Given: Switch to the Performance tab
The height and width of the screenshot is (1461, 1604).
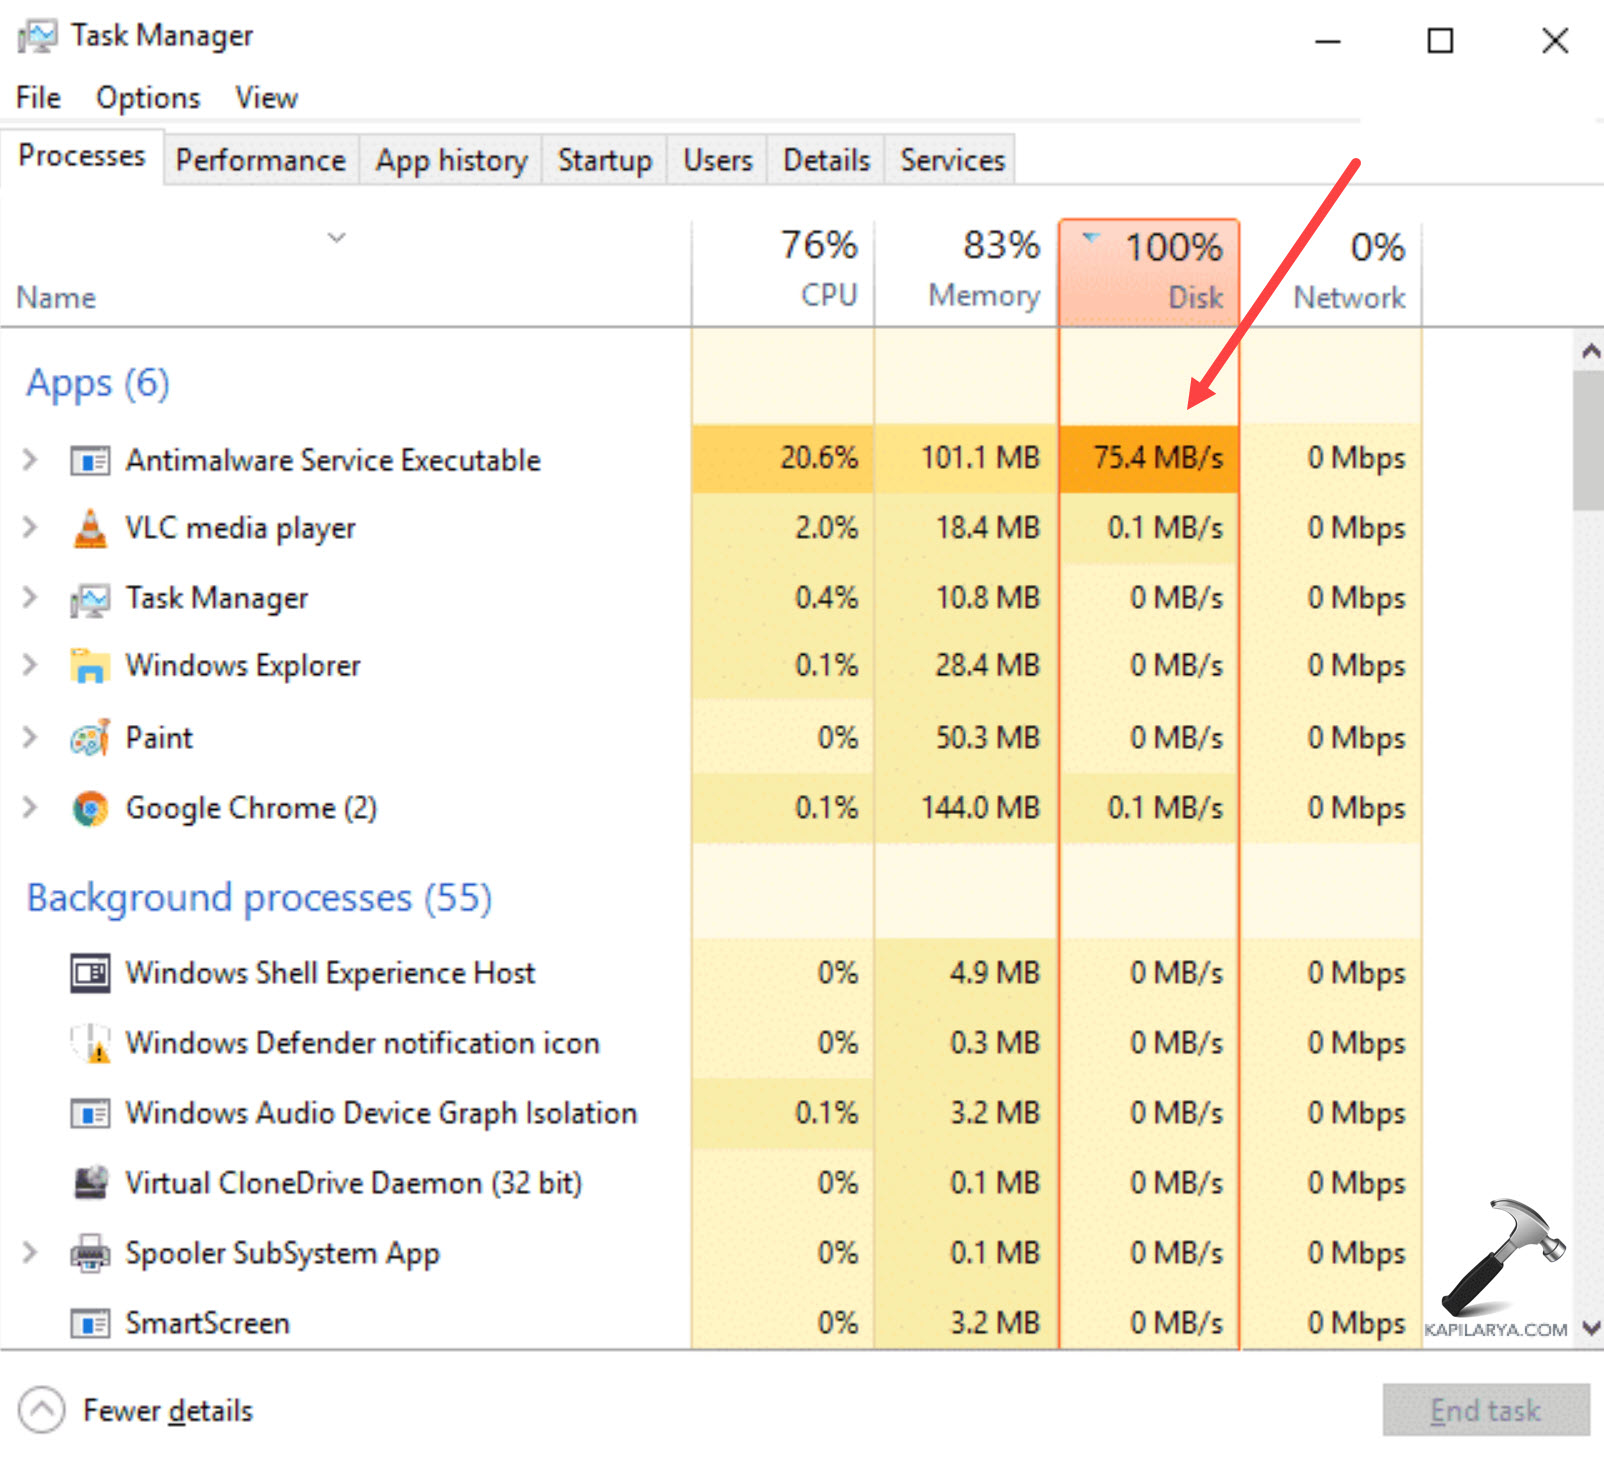Looking at the screenshot, I should (x=260, y=160).
